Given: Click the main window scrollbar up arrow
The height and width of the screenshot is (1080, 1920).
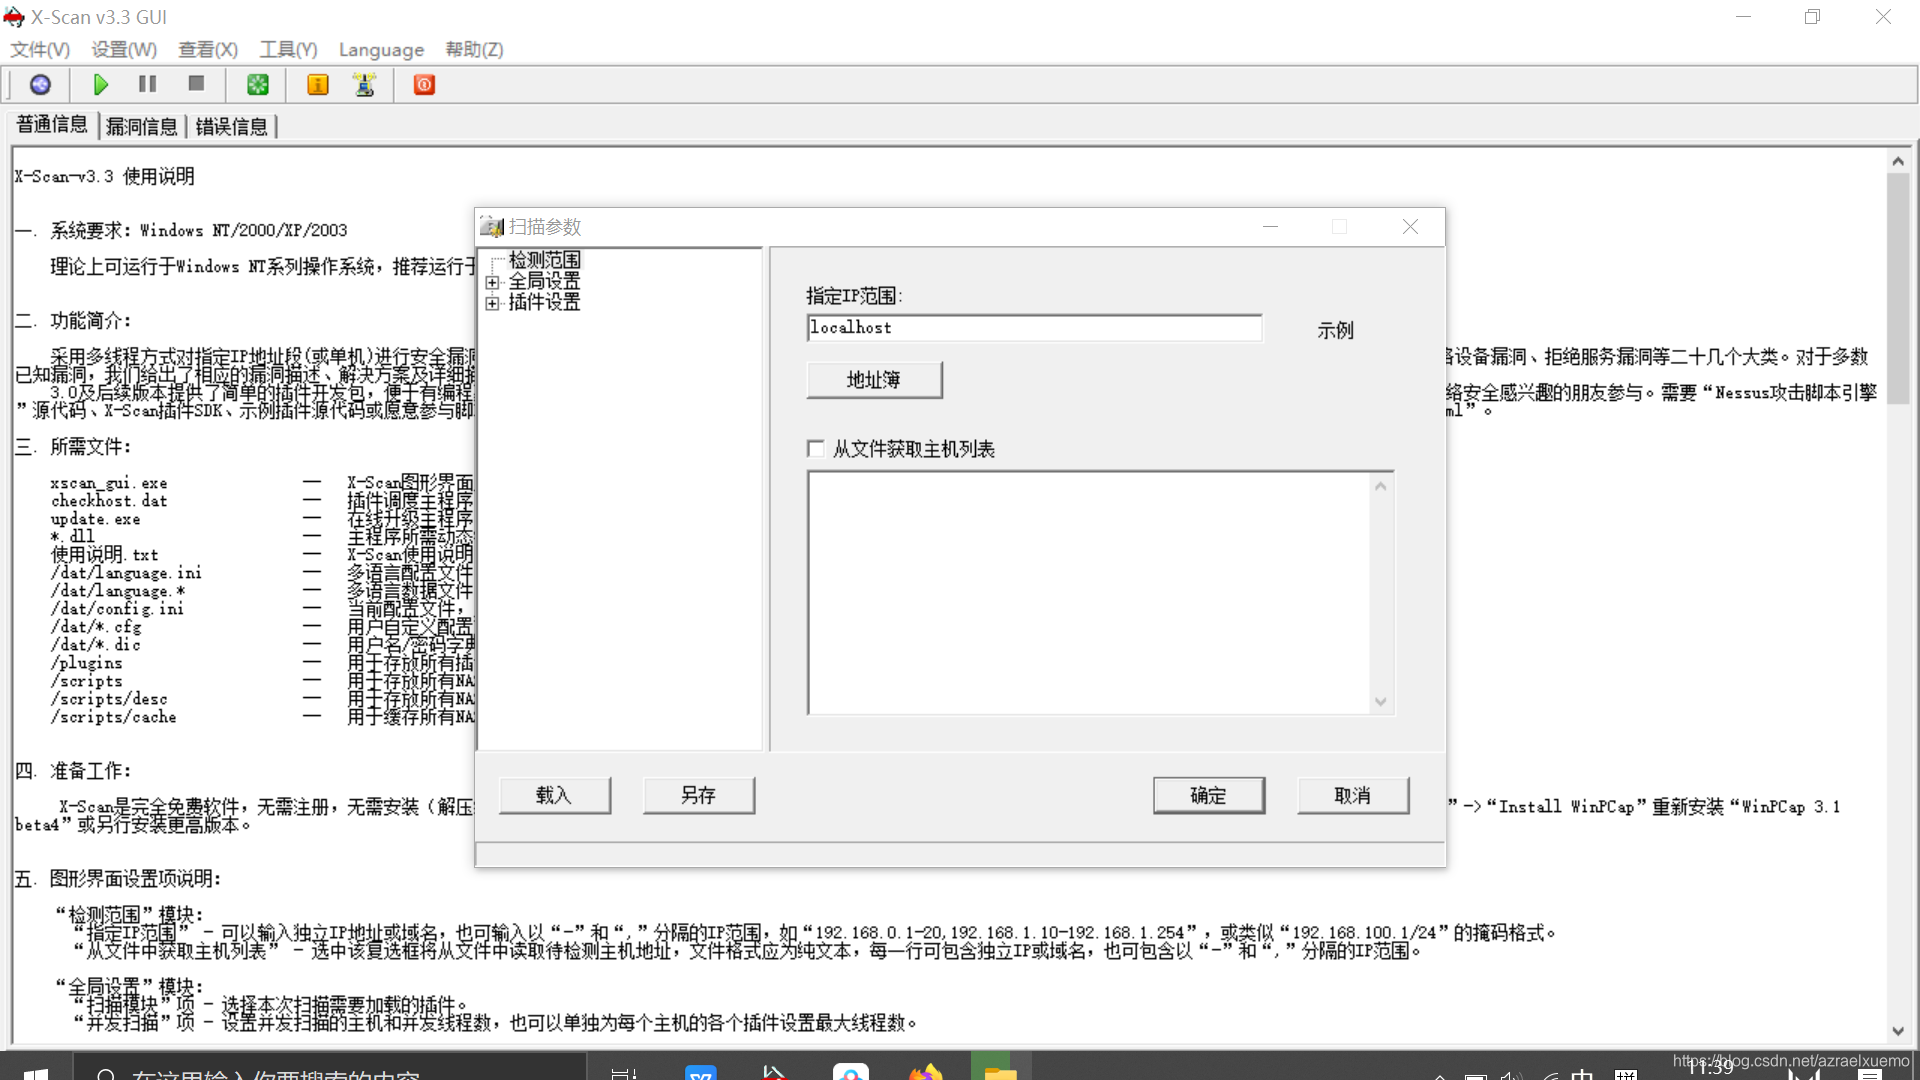Looking at the screenshot, I should [1898, 161].
